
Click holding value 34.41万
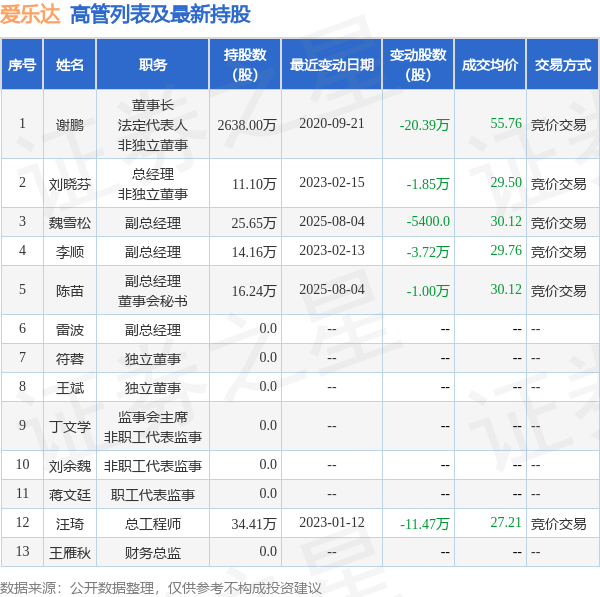click(x=254, y=524)
